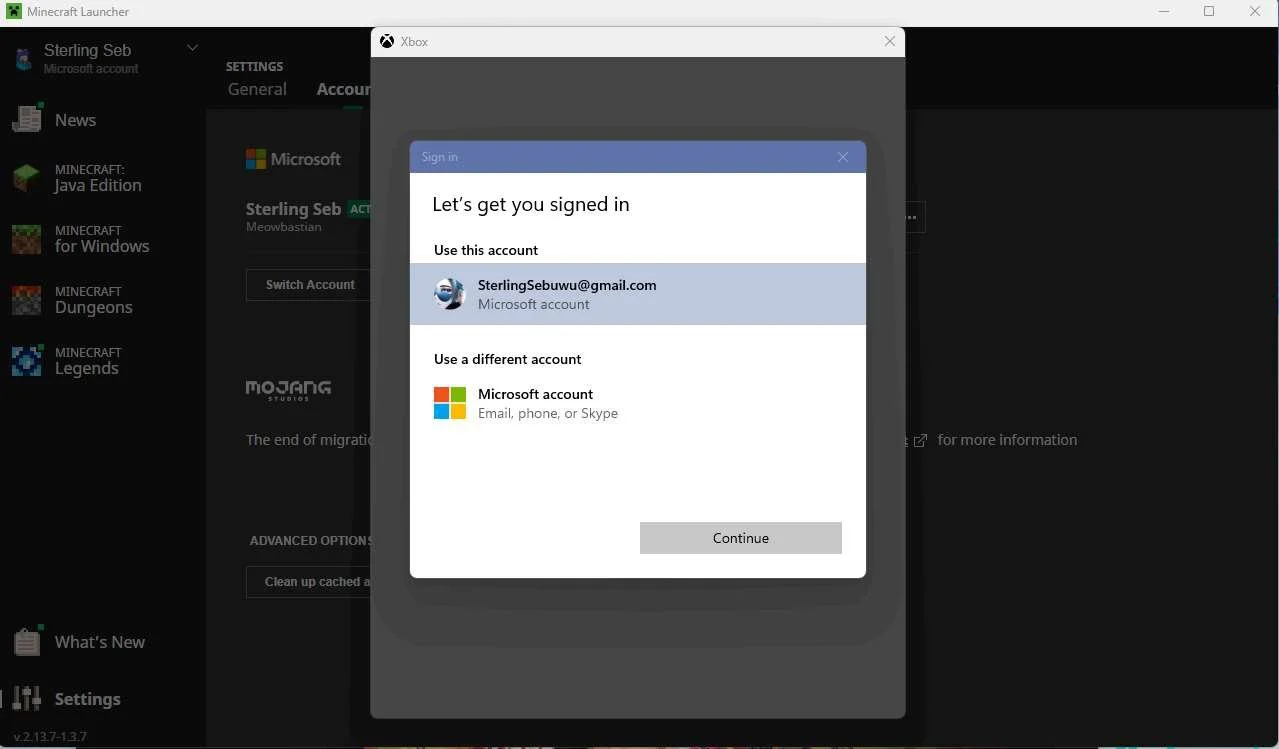Click the Meowbastian gamertag text

click(284, 227)
